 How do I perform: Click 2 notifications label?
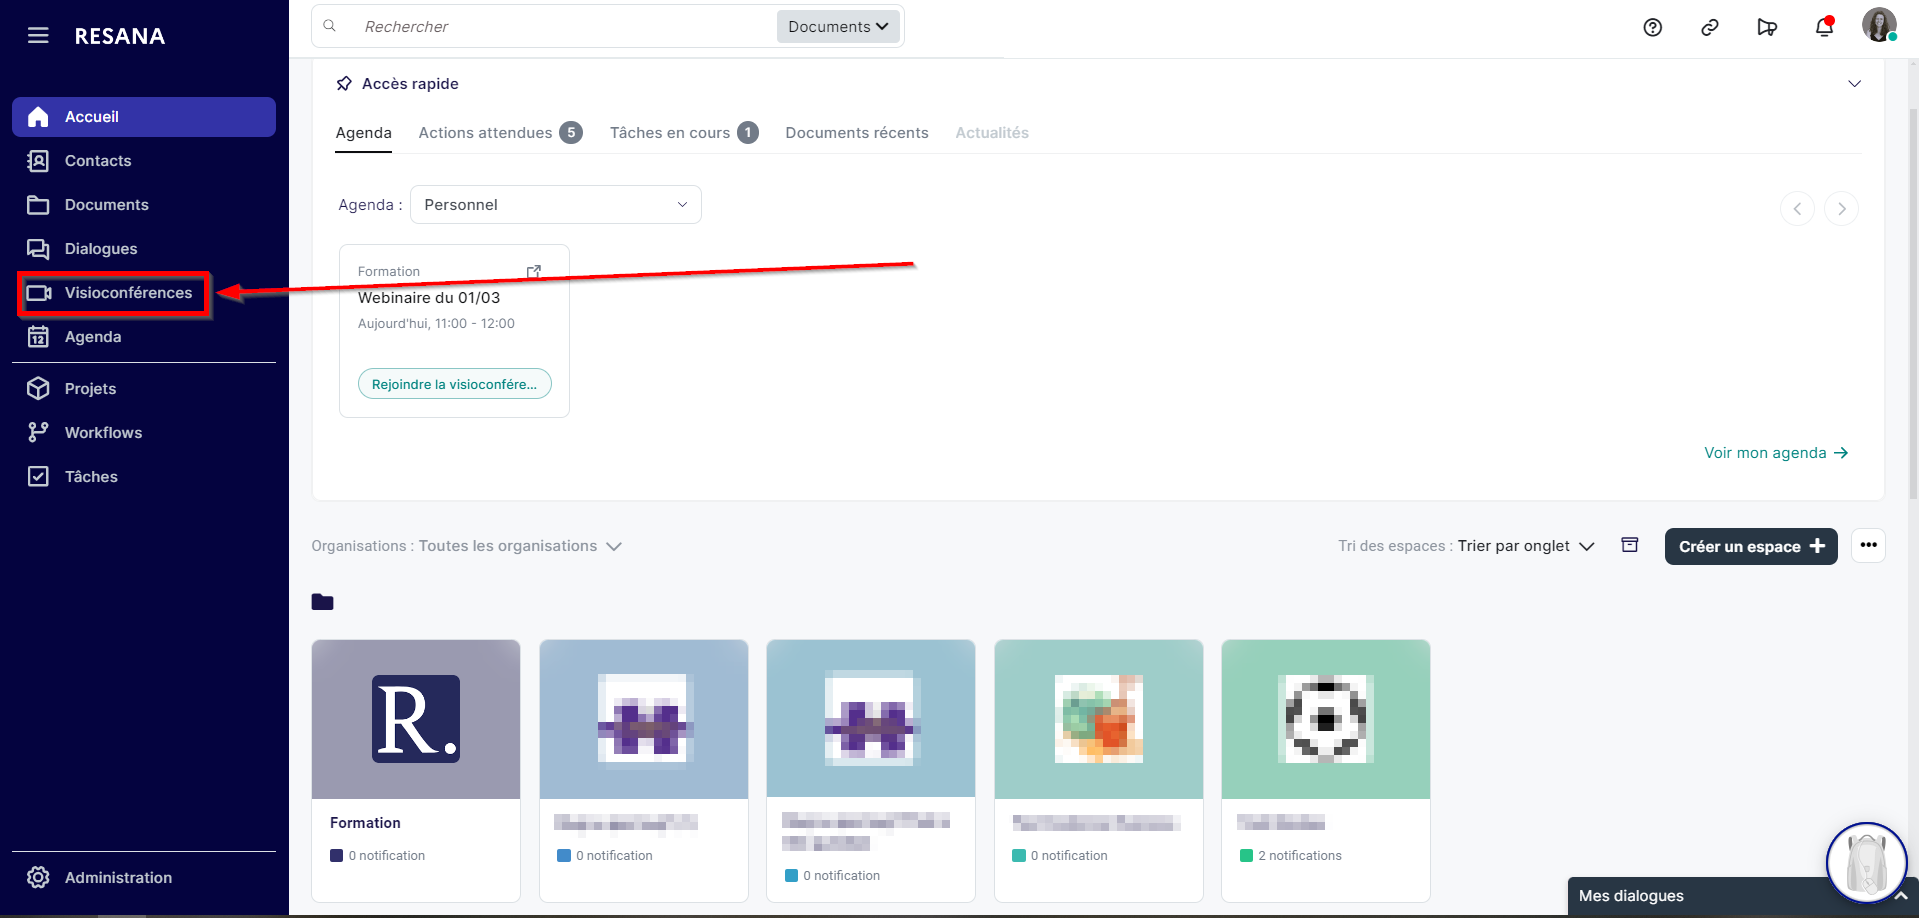(1300, 856)
